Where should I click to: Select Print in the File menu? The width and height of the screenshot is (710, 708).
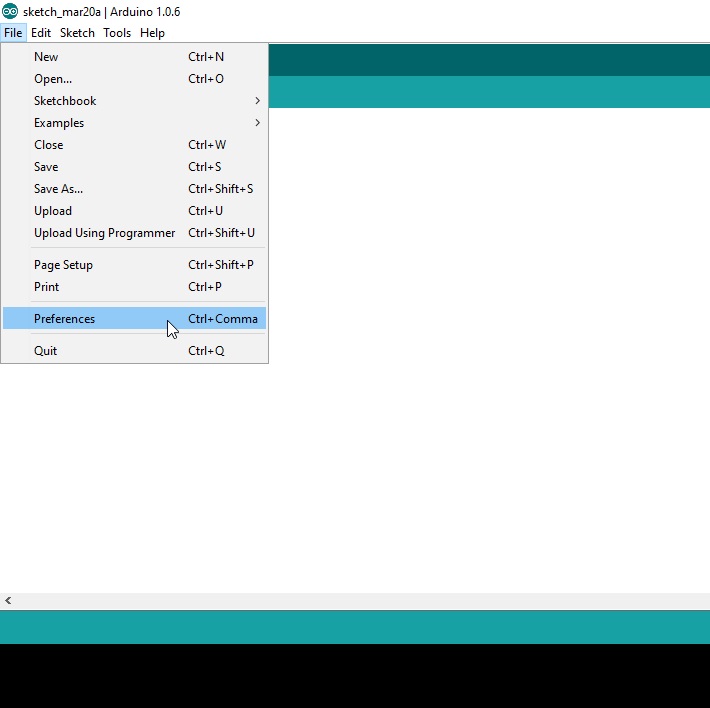134,287
